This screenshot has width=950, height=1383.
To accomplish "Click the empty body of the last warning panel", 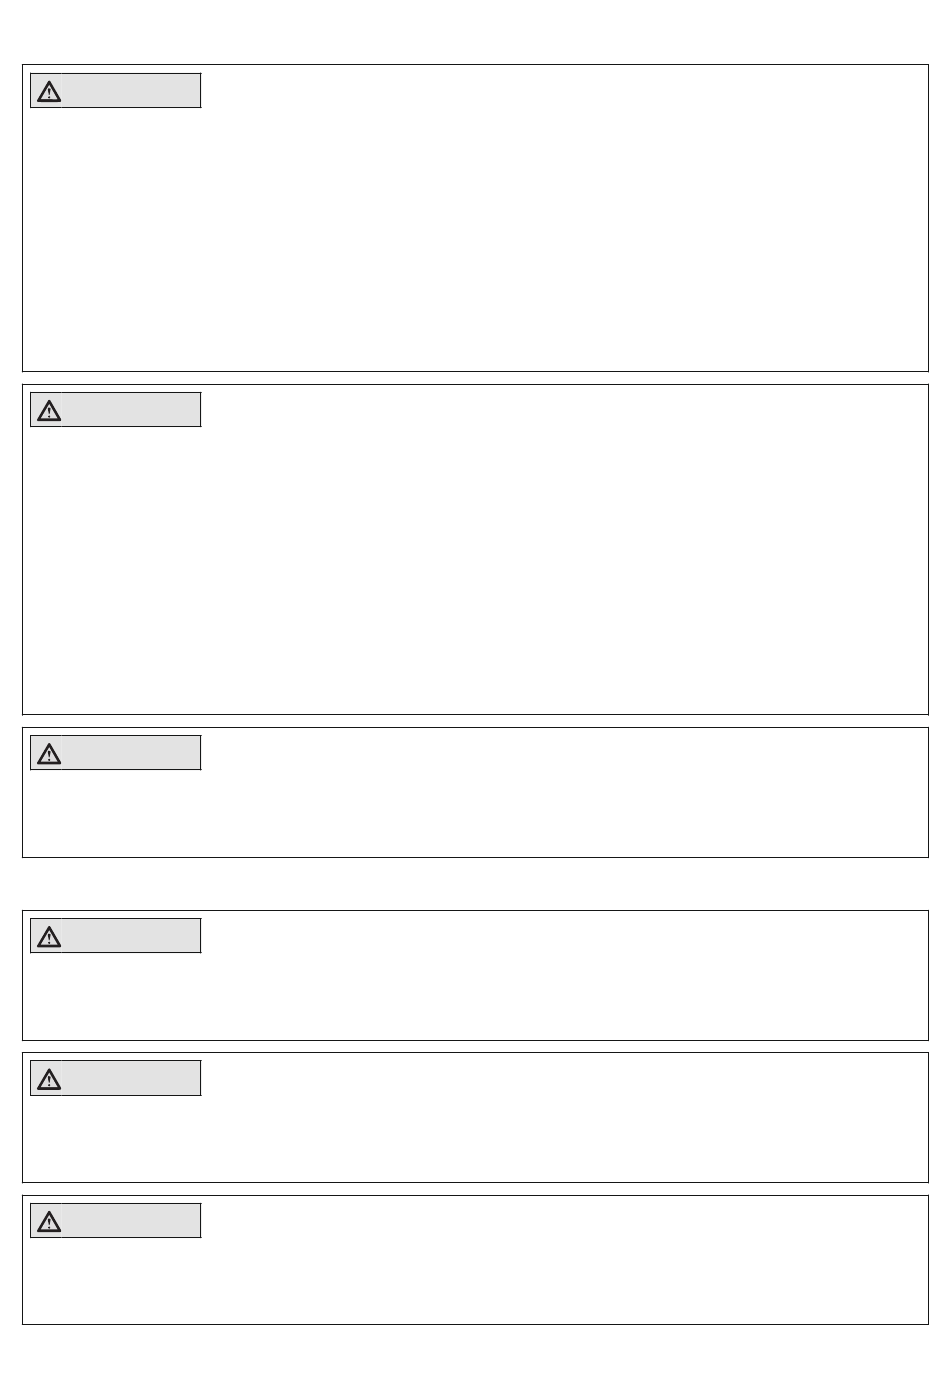I will click(475, 1280).
